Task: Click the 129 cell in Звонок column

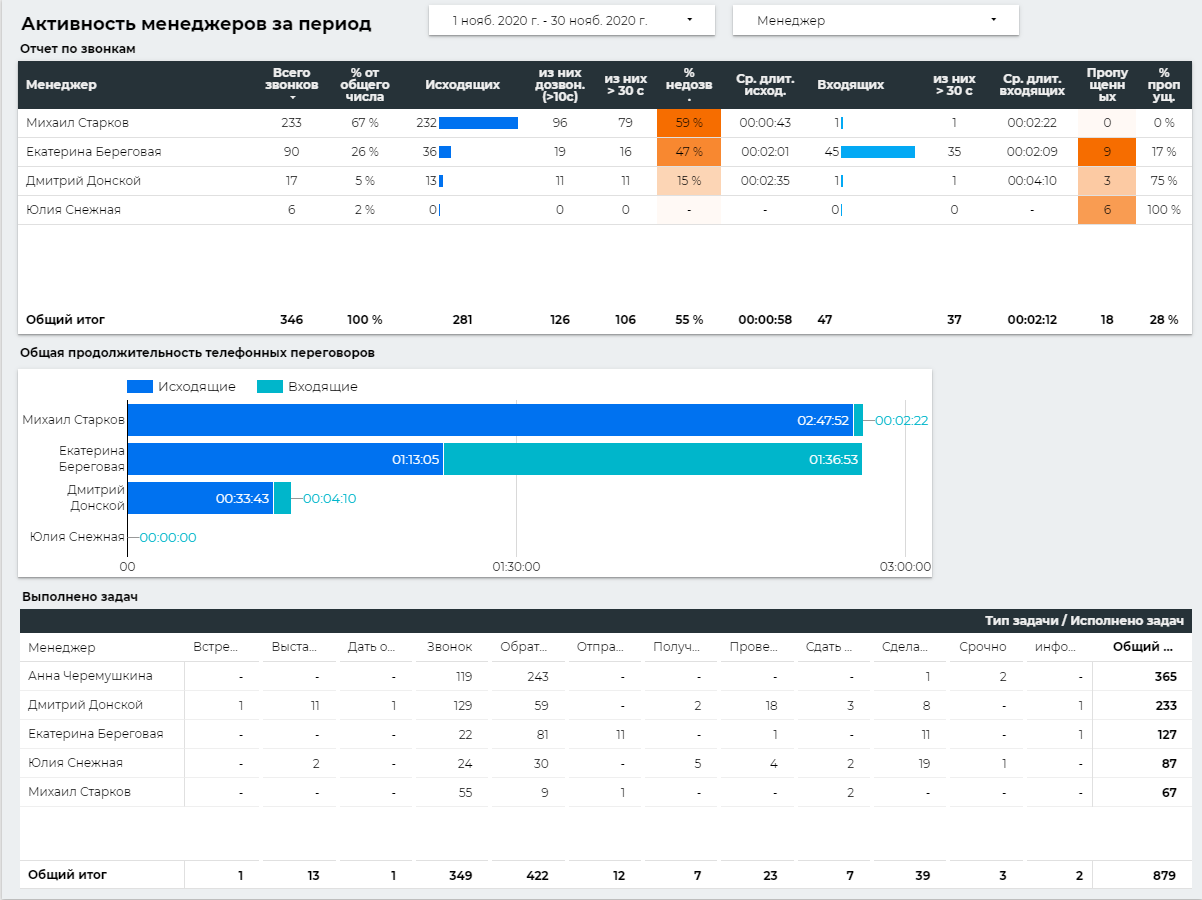Action: [x=462, y=705]
